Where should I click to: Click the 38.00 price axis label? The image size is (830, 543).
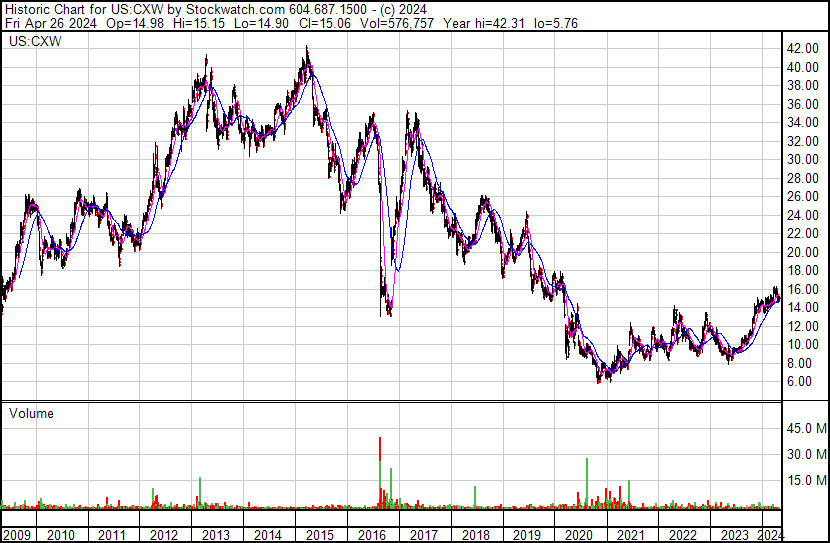point(803,86)
